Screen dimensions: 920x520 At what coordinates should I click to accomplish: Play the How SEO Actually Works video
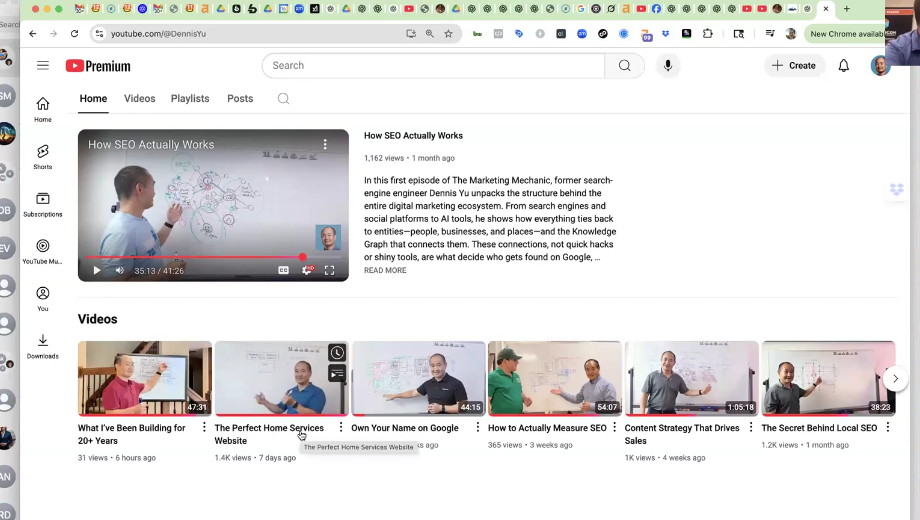coord(97,270)
